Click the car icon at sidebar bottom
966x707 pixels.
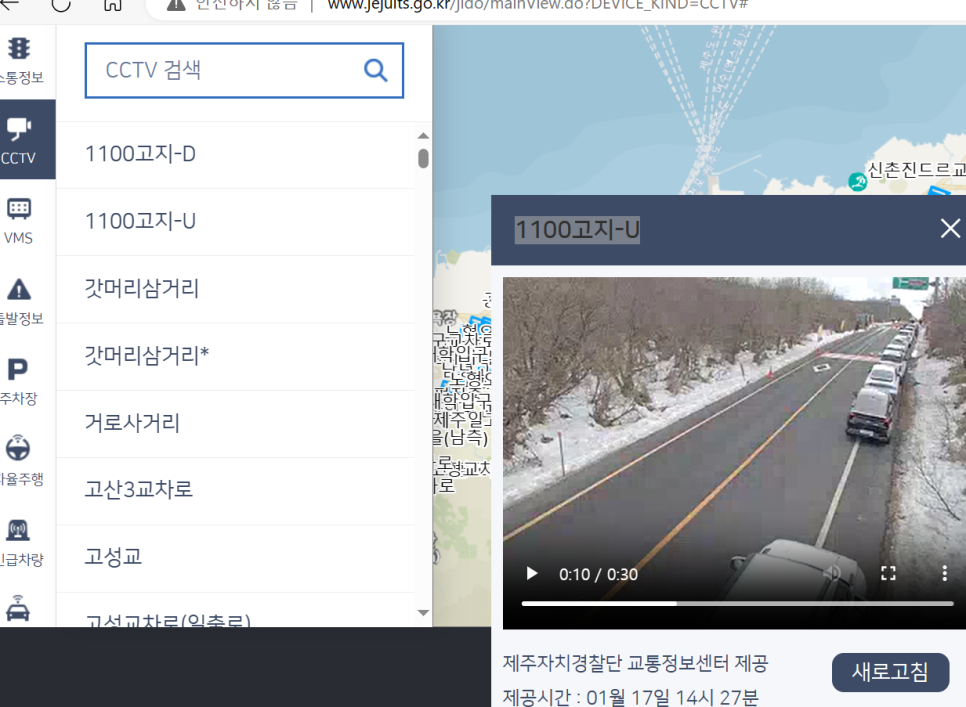click(x=18, y=609)
